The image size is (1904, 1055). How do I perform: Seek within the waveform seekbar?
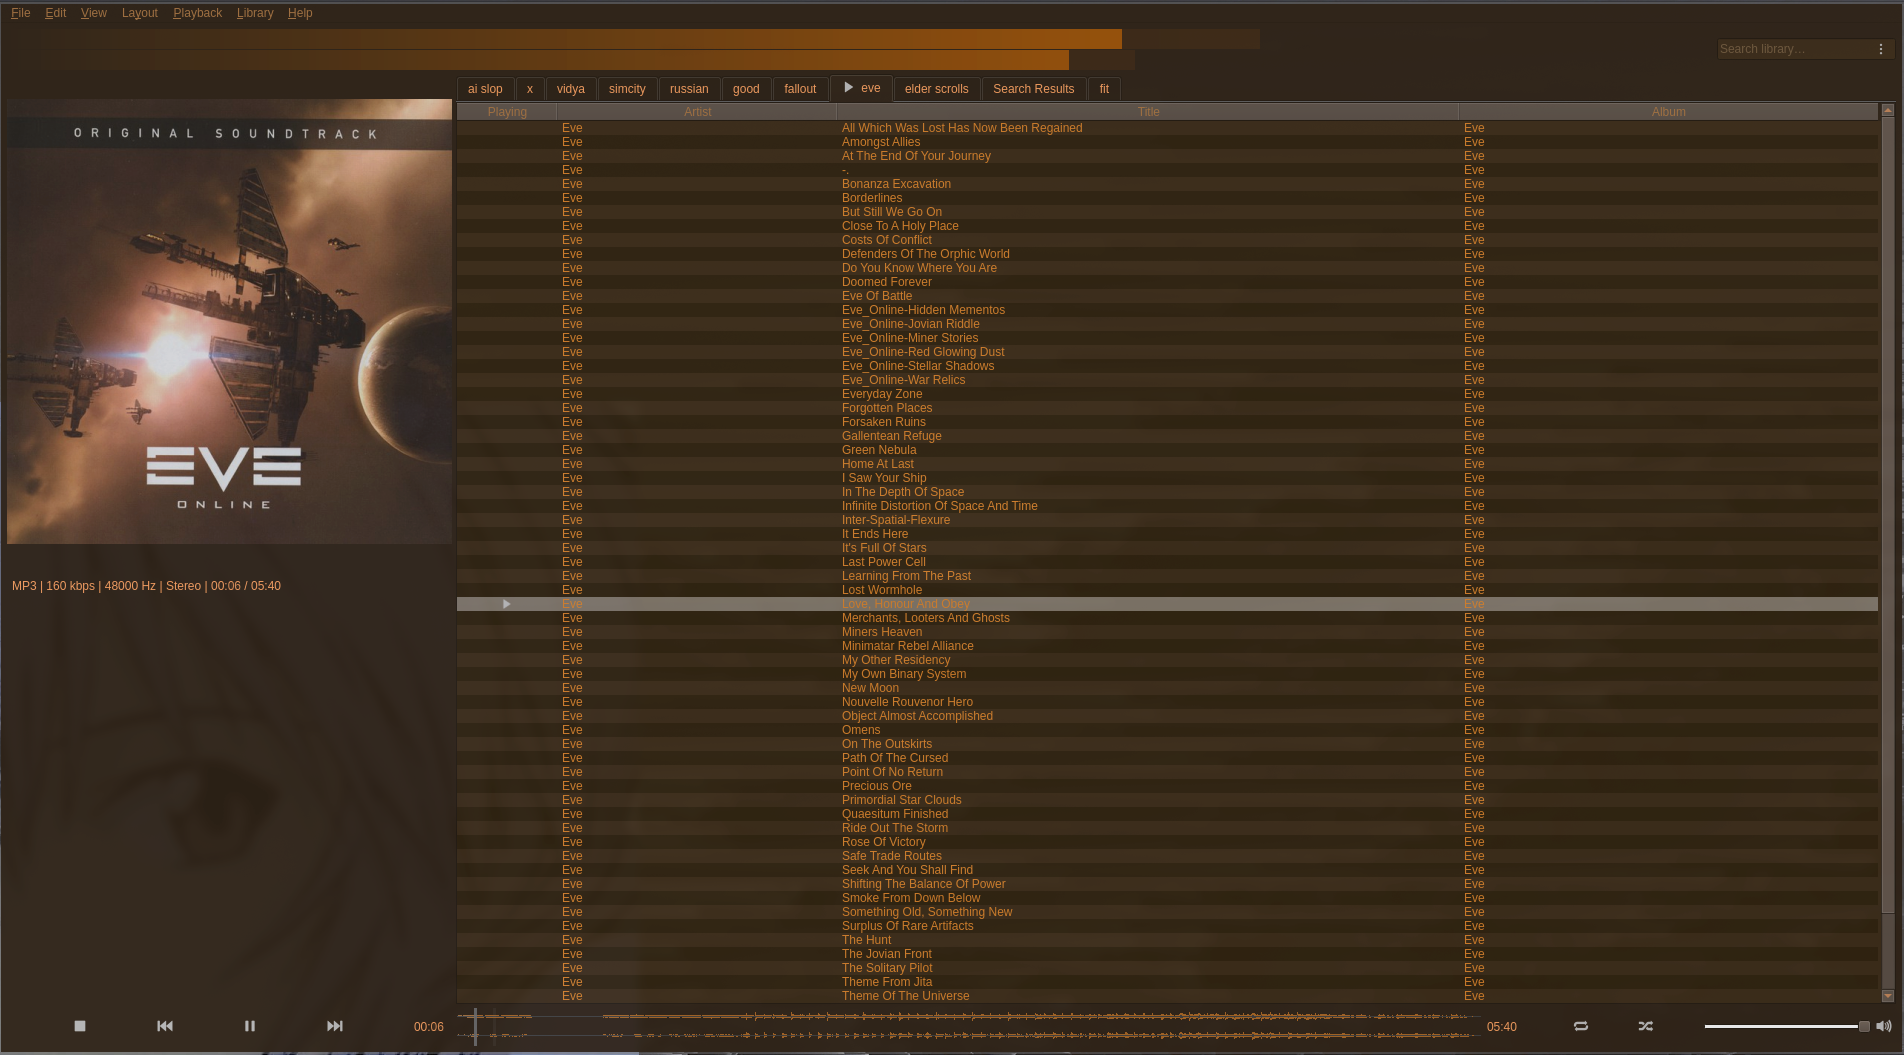pos(968,1026)
